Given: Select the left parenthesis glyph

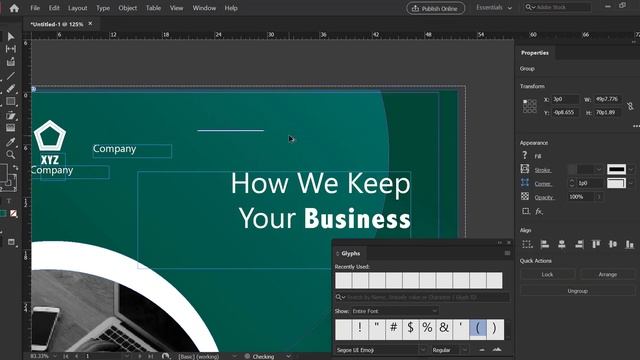Looking at the screenshot, I should (x=478, y=329).
